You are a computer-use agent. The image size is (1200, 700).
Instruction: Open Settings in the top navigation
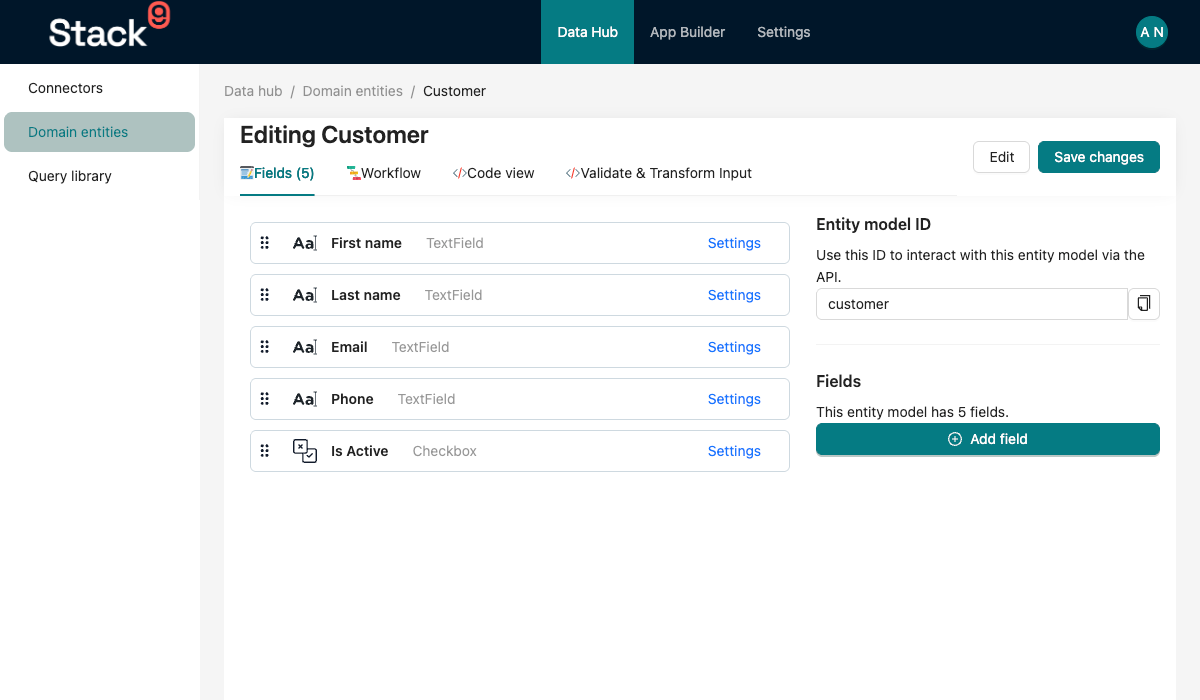[784, 32]
